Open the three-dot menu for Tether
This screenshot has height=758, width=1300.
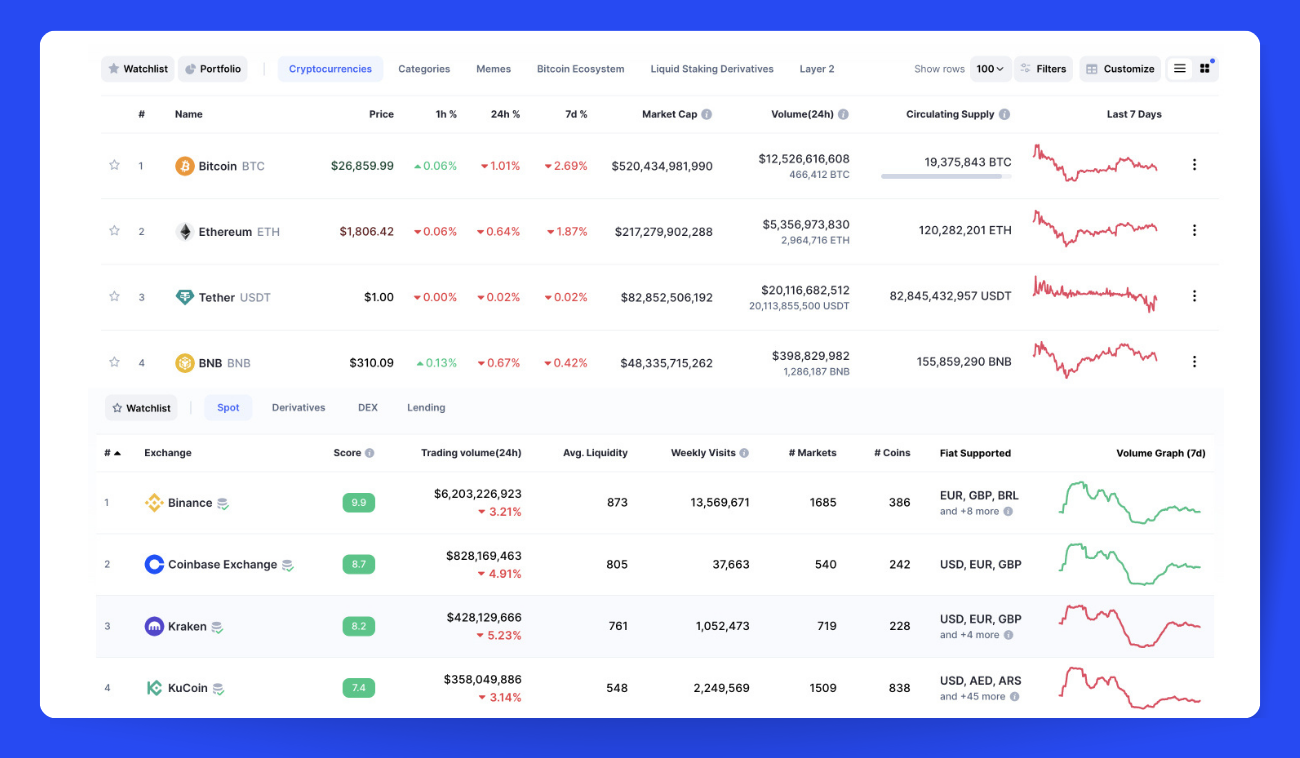tap(1194, 296)
